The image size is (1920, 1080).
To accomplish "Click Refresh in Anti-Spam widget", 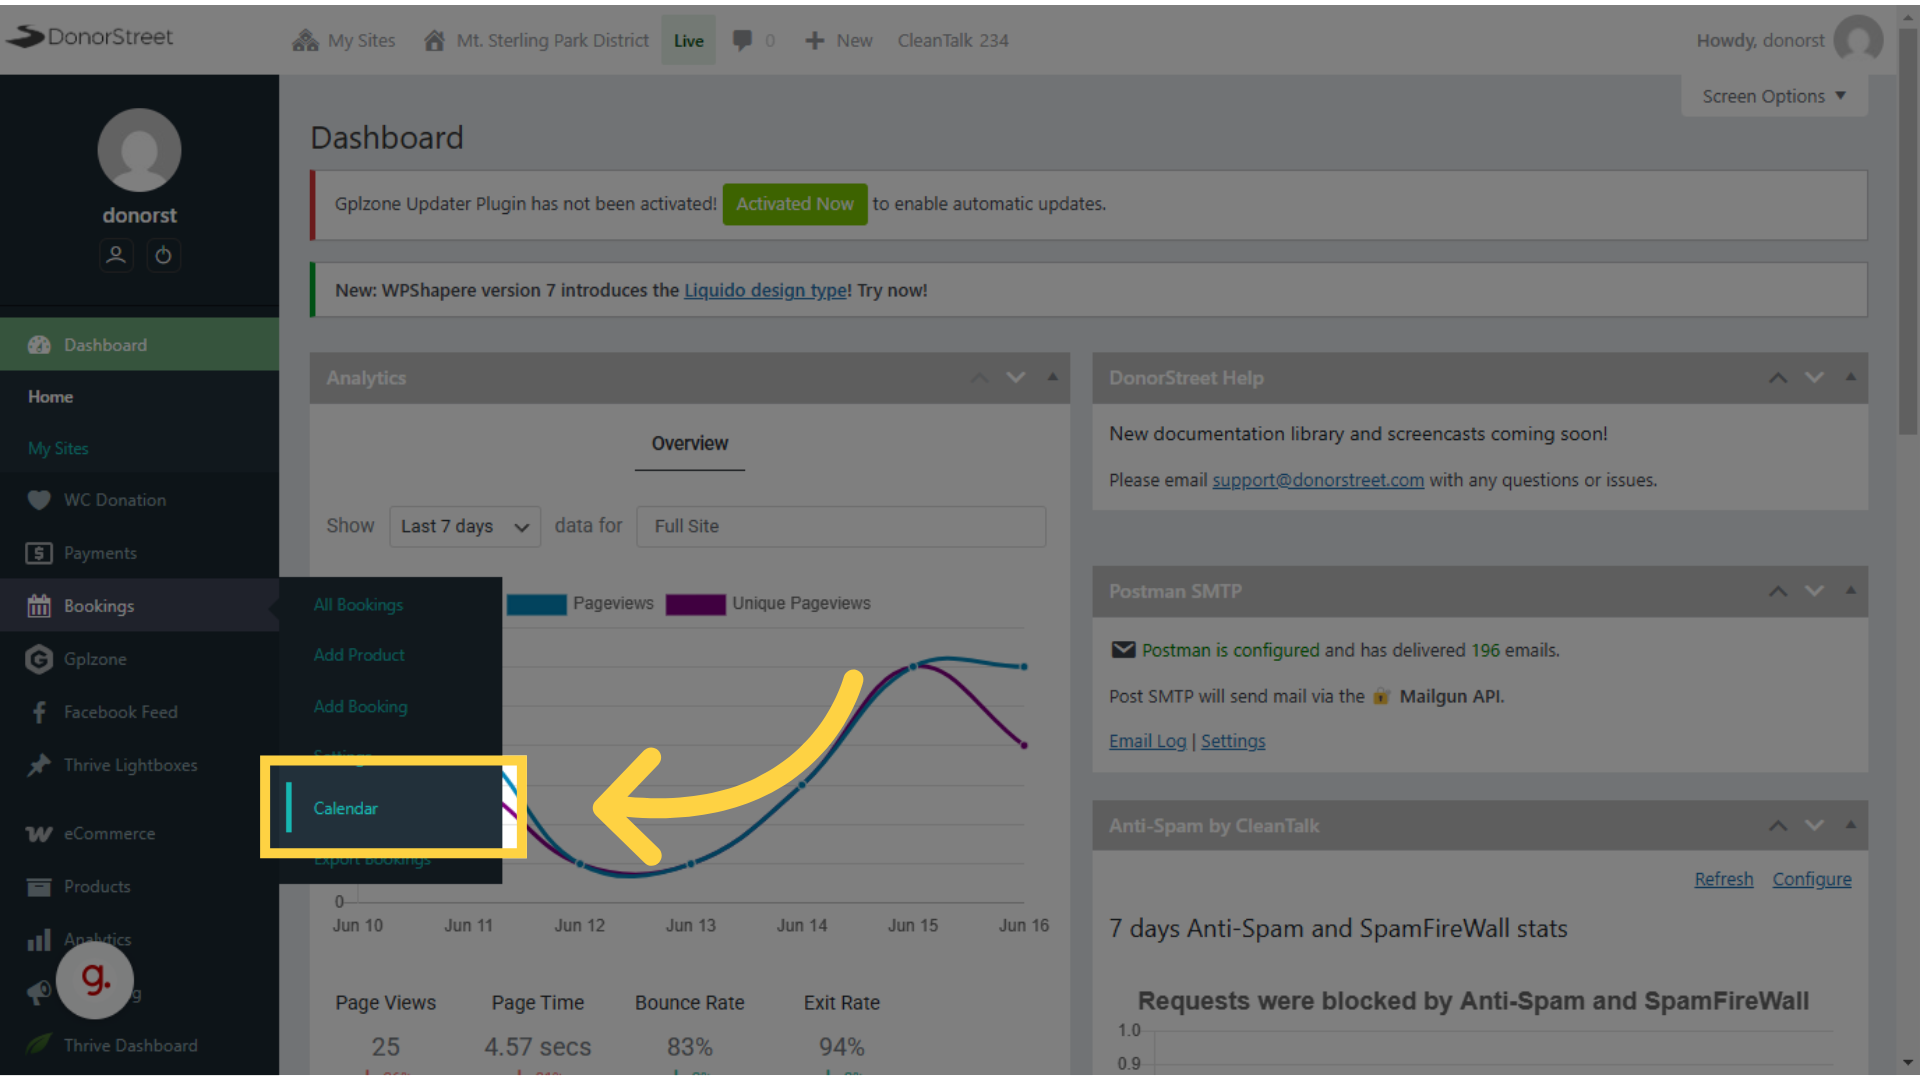I will [x=1724, y=880].
